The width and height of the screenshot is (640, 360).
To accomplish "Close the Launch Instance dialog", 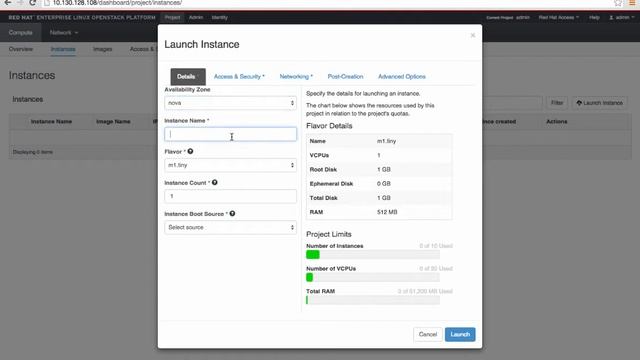I will [473, 36].
